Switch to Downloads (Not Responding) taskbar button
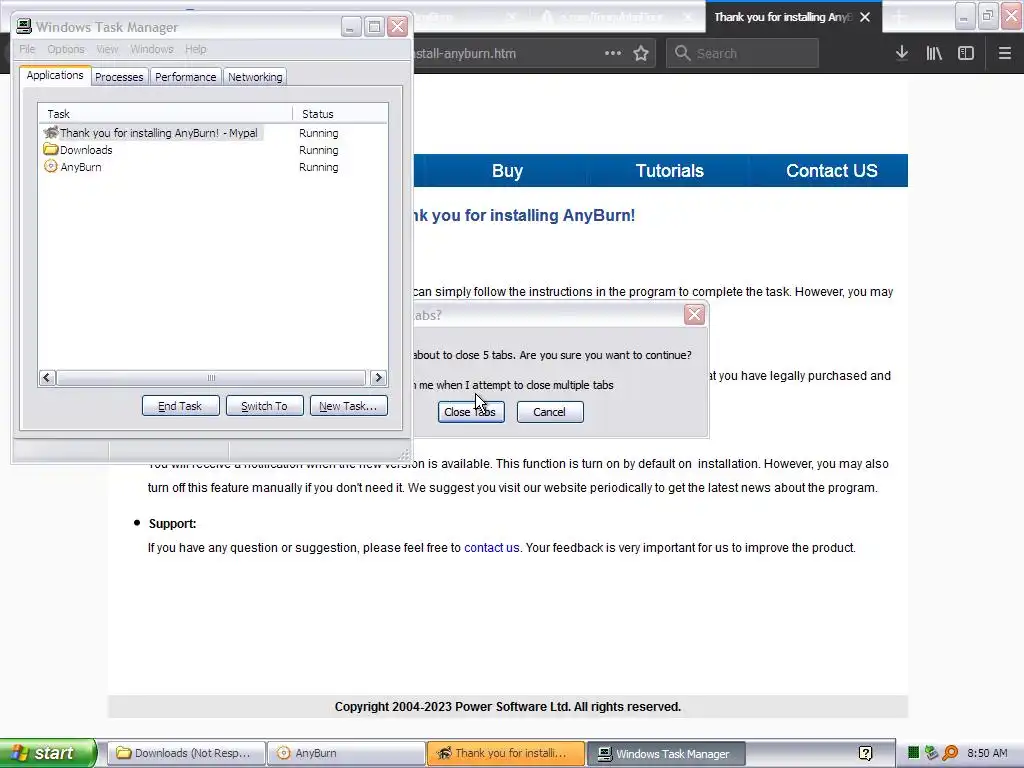Image resolution: width=1024 pixels, height=768 pixels. pos(187,753)
